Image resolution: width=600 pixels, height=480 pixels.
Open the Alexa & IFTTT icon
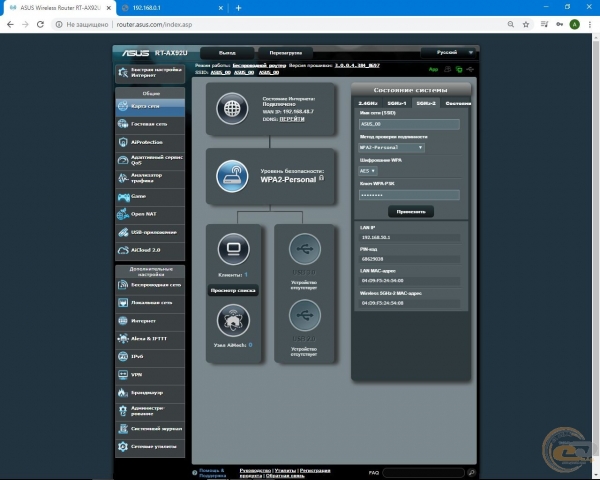point(123,338)
